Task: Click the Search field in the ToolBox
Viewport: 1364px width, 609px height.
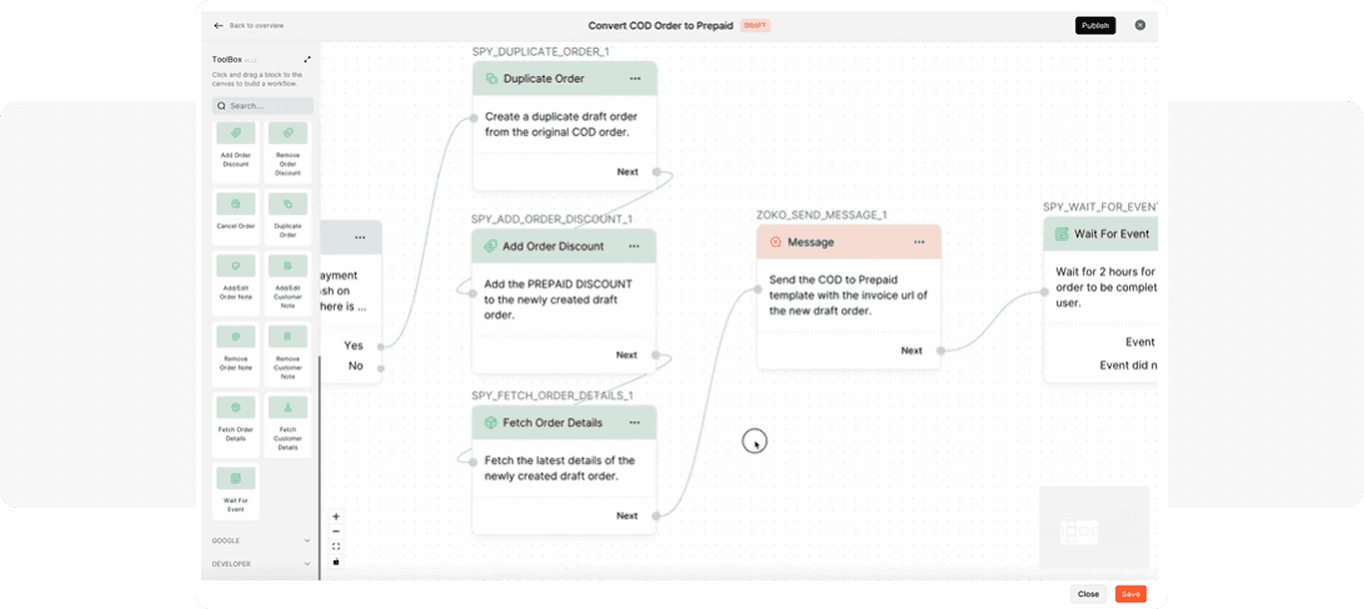Action: click(262, 106)
